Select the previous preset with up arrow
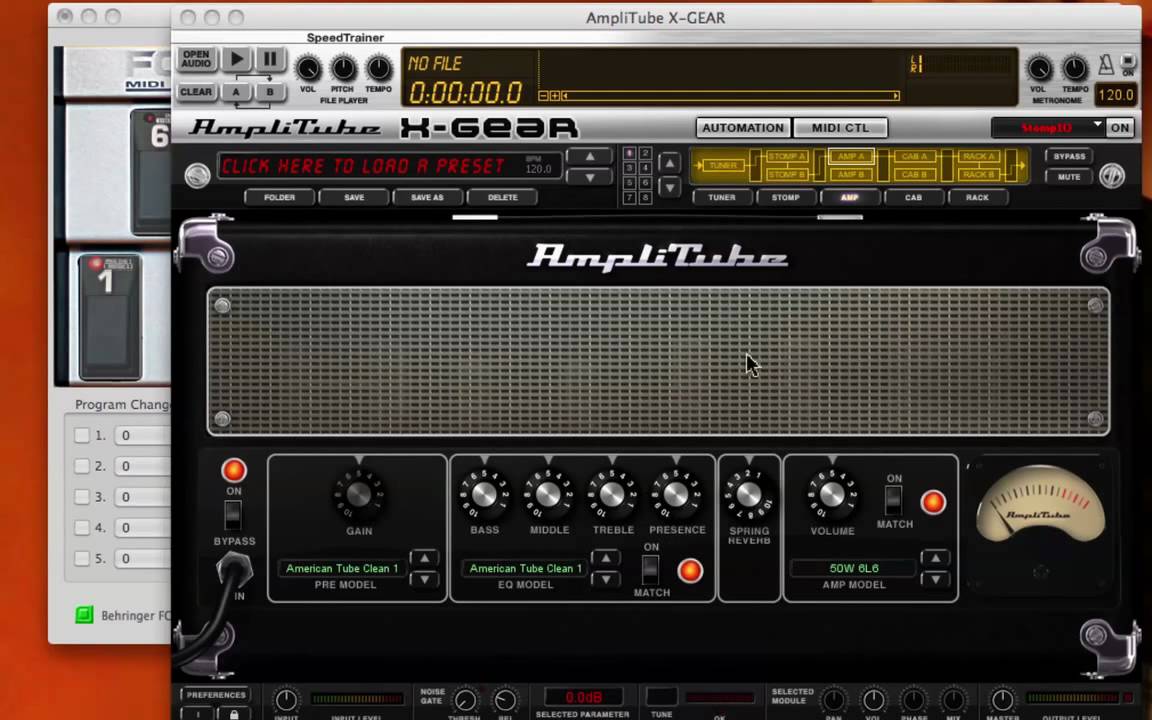The height and width of the screenshot is (720, 1152). 590,156
